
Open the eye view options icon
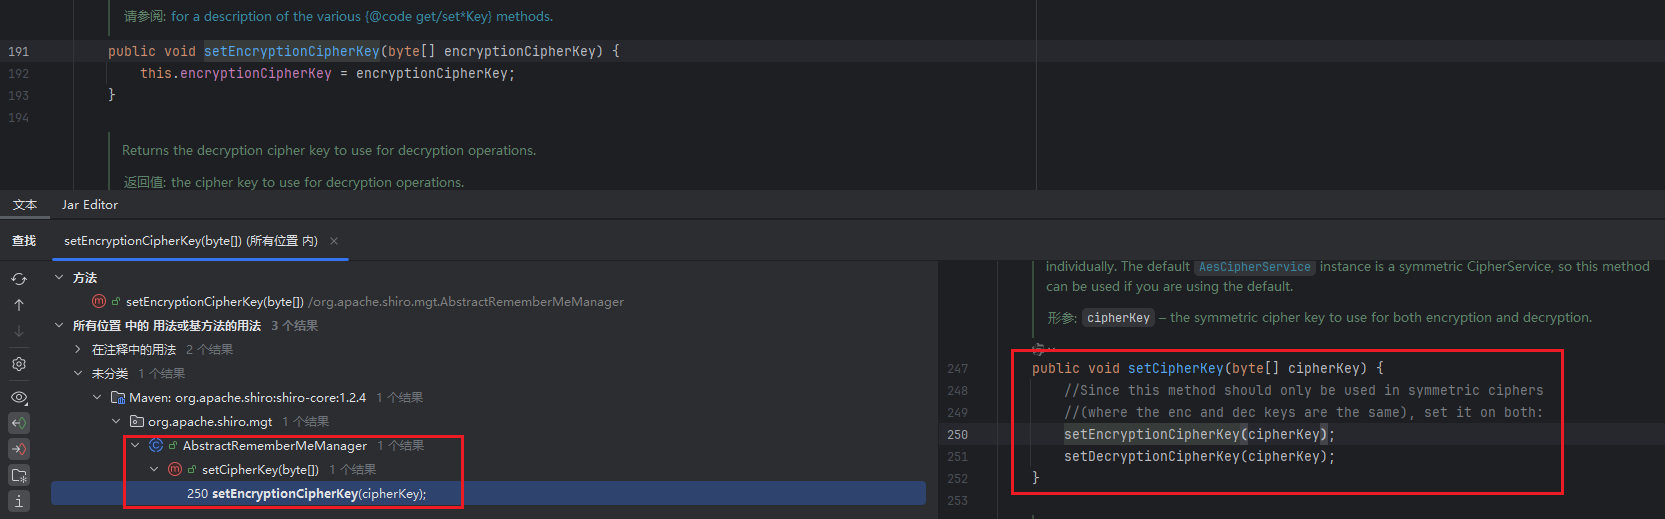tap(19, 397)
